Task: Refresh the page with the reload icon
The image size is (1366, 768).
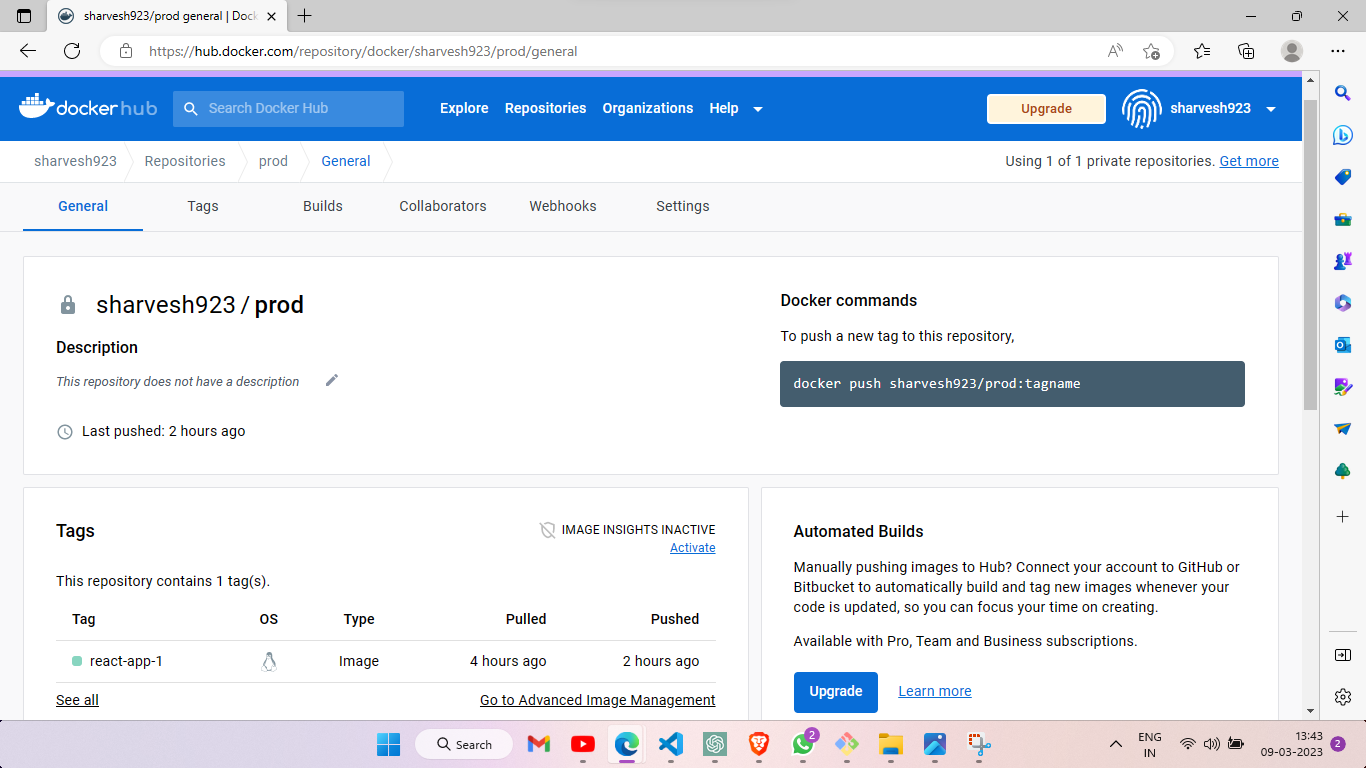Action: tap(71, 51)
